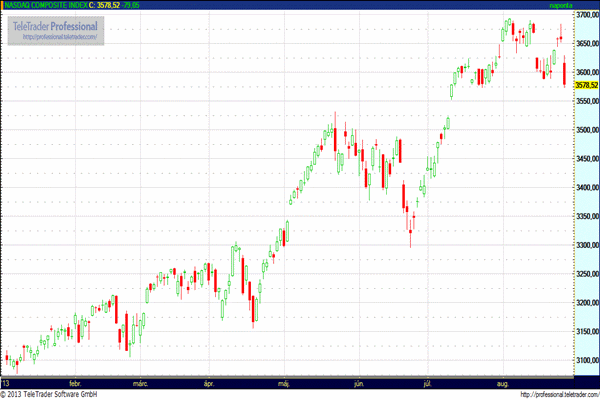The width and height of the screenshot is (600, 400).
Task: Select the 3100,00 price axis label
Action: [x=585, y=360]
